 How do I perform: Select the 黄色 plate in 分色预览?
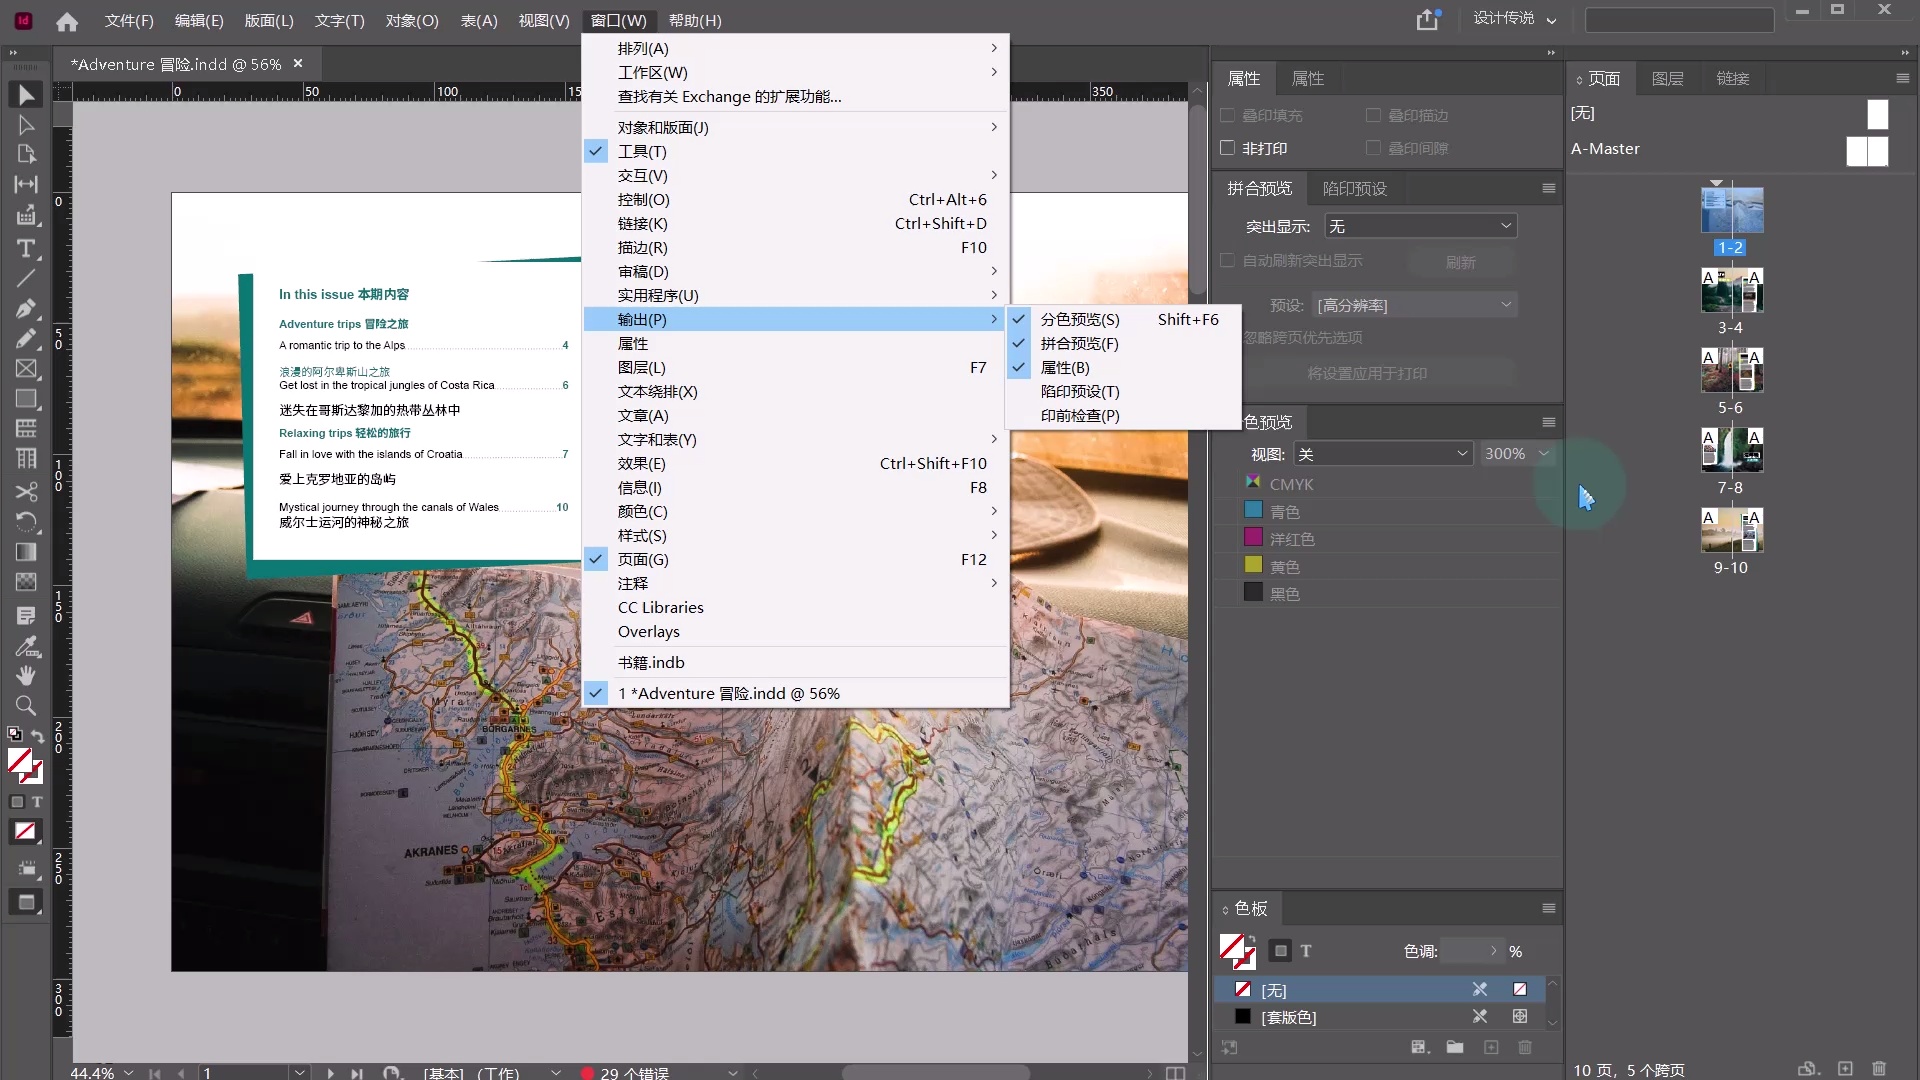click(1285, 565)
